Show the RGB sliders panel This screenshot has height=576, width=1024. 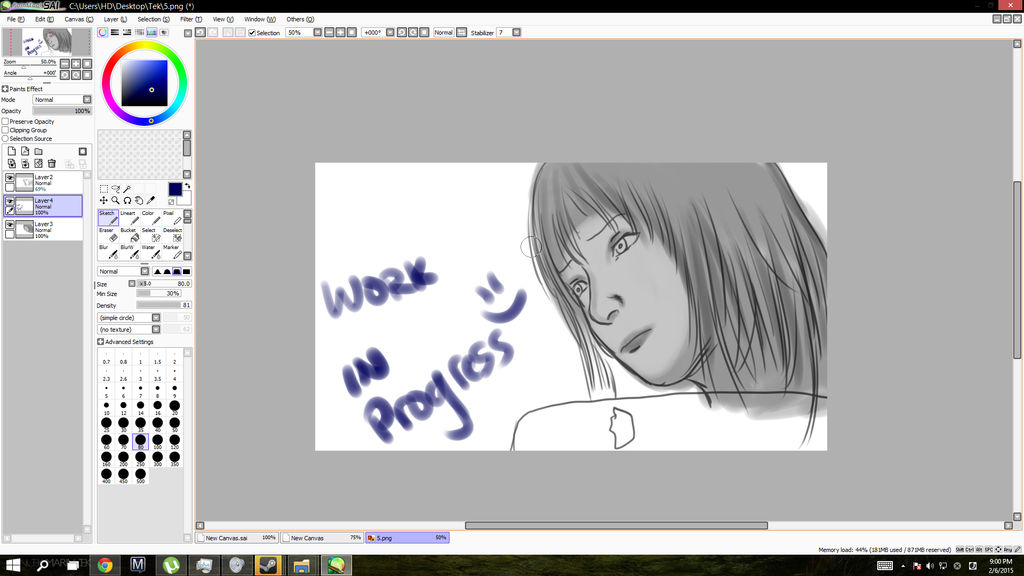[x=115, y=32]
